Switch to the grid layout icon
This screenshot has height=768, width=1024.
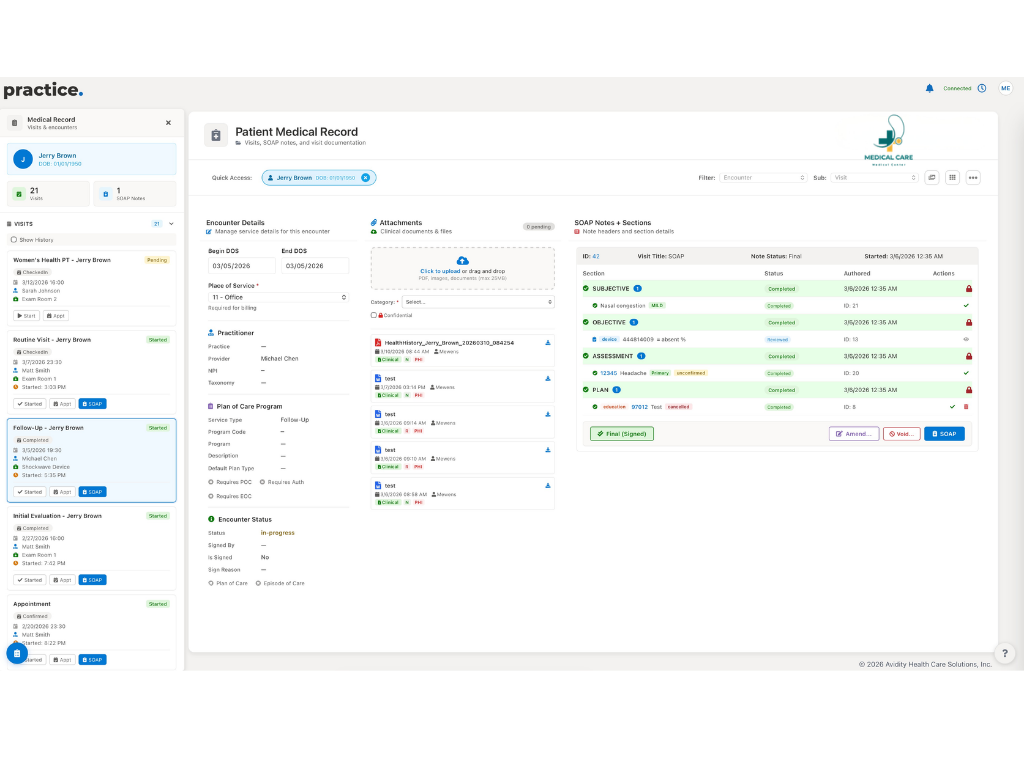[x=952, y=178]
